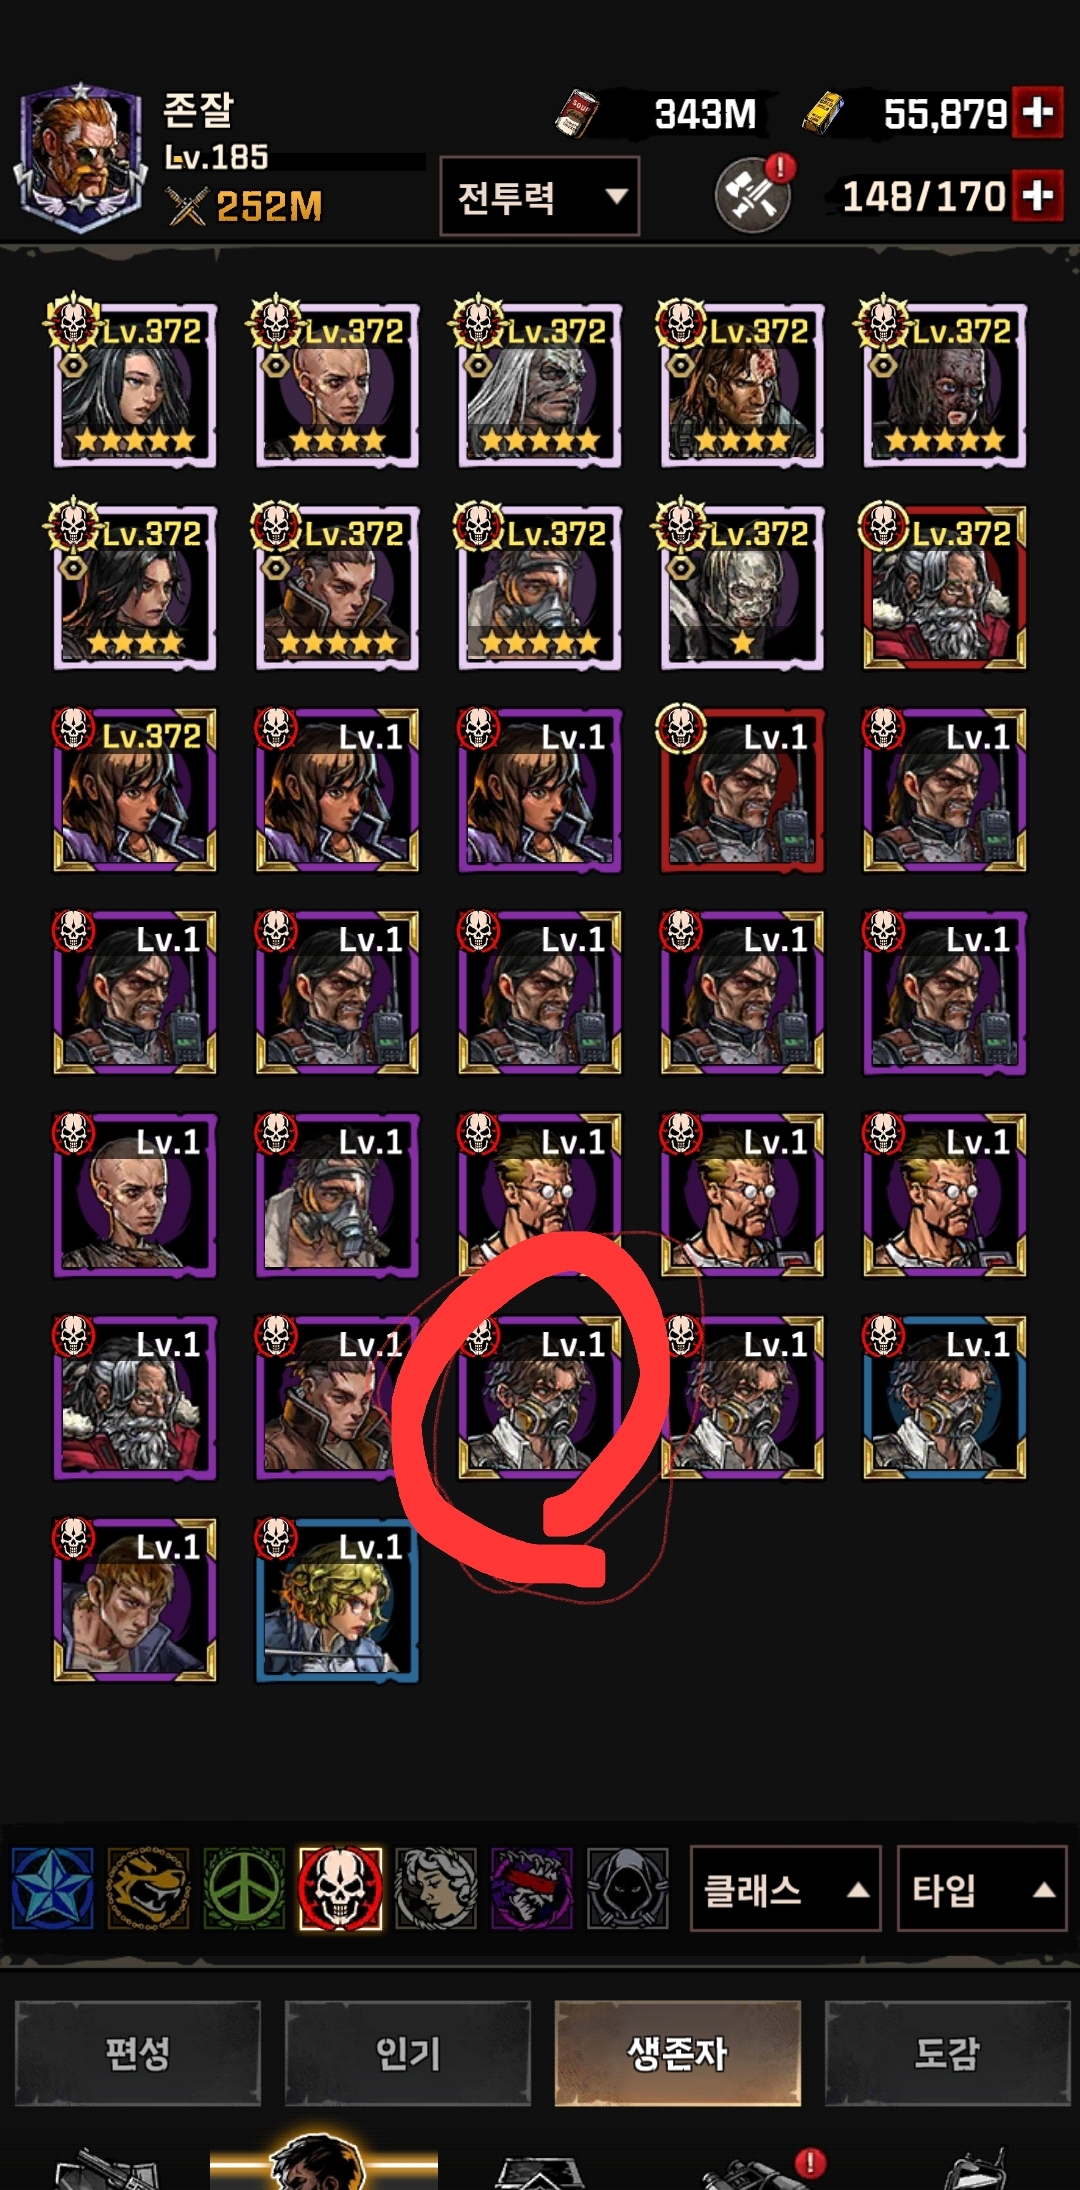Image resolution: width=1080 pixels, height=2190 pixels.
Task: Increase the 148/170 survivor capacity with plus
Action: coord(1037,195)
